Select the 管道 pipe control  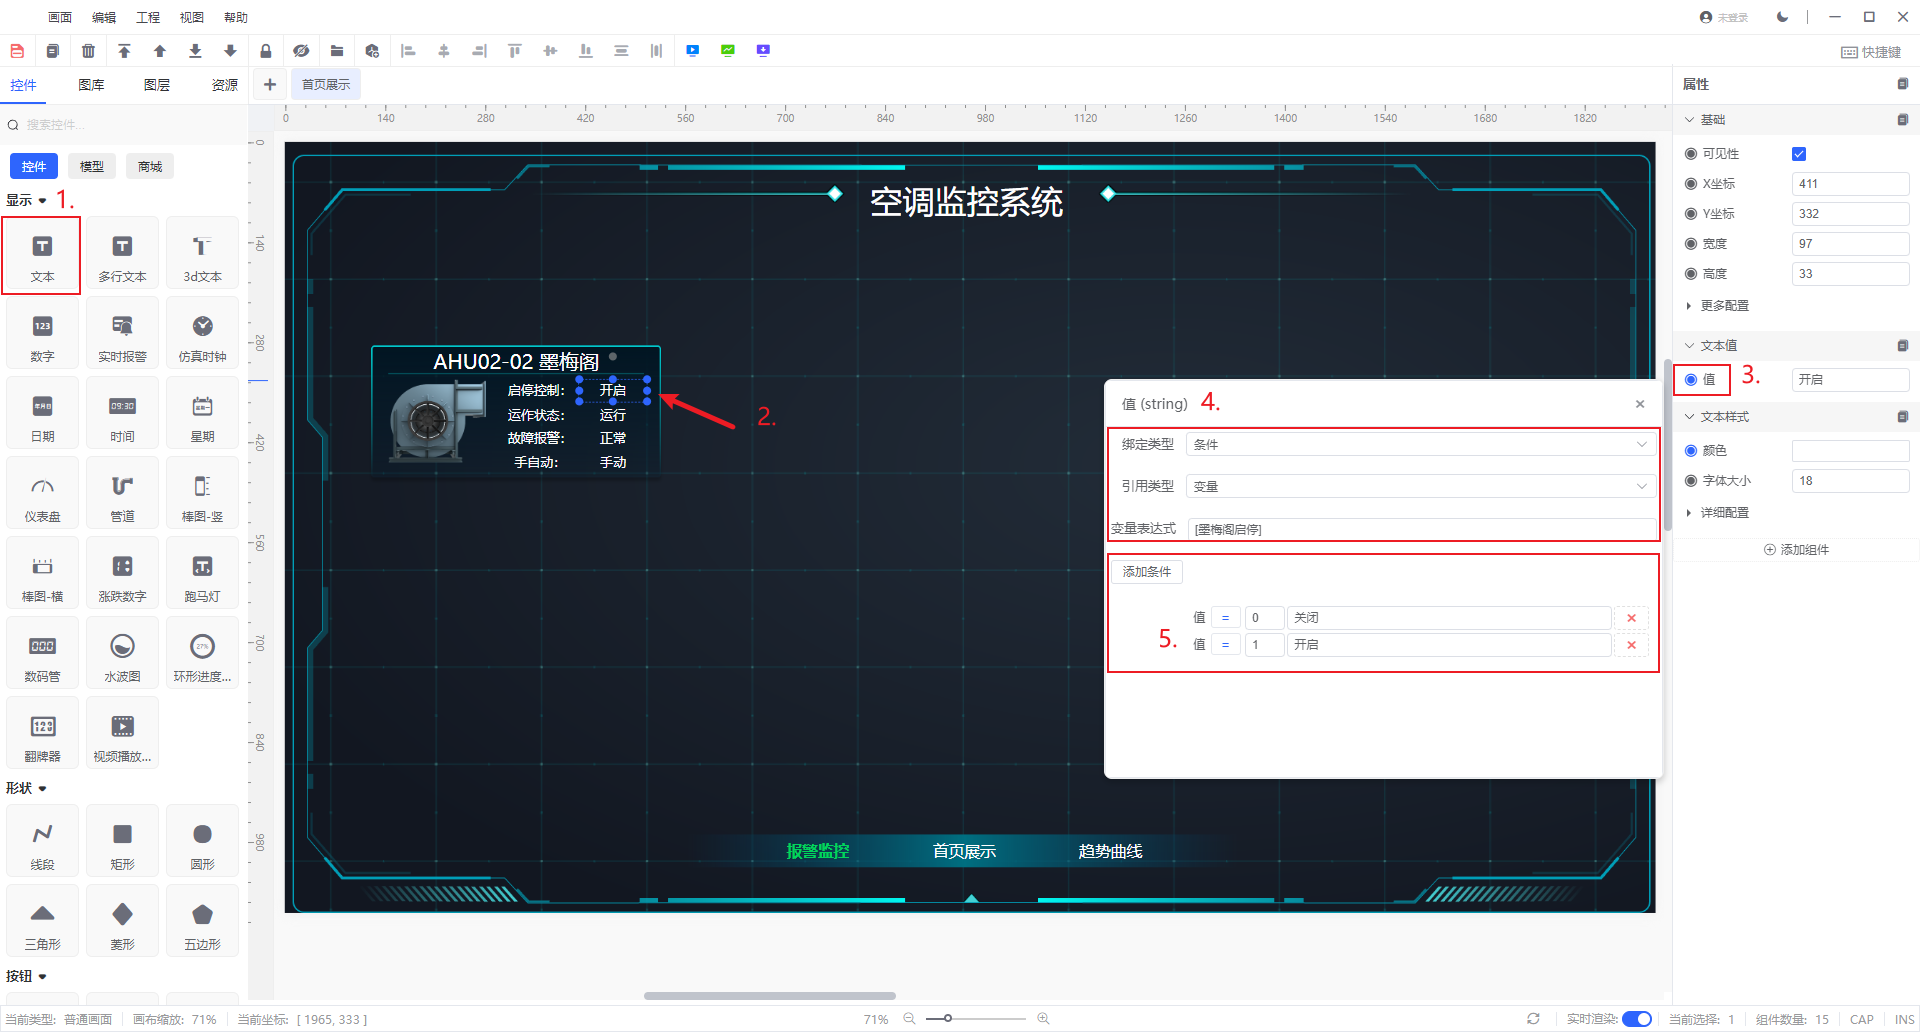tap(122, 497)
